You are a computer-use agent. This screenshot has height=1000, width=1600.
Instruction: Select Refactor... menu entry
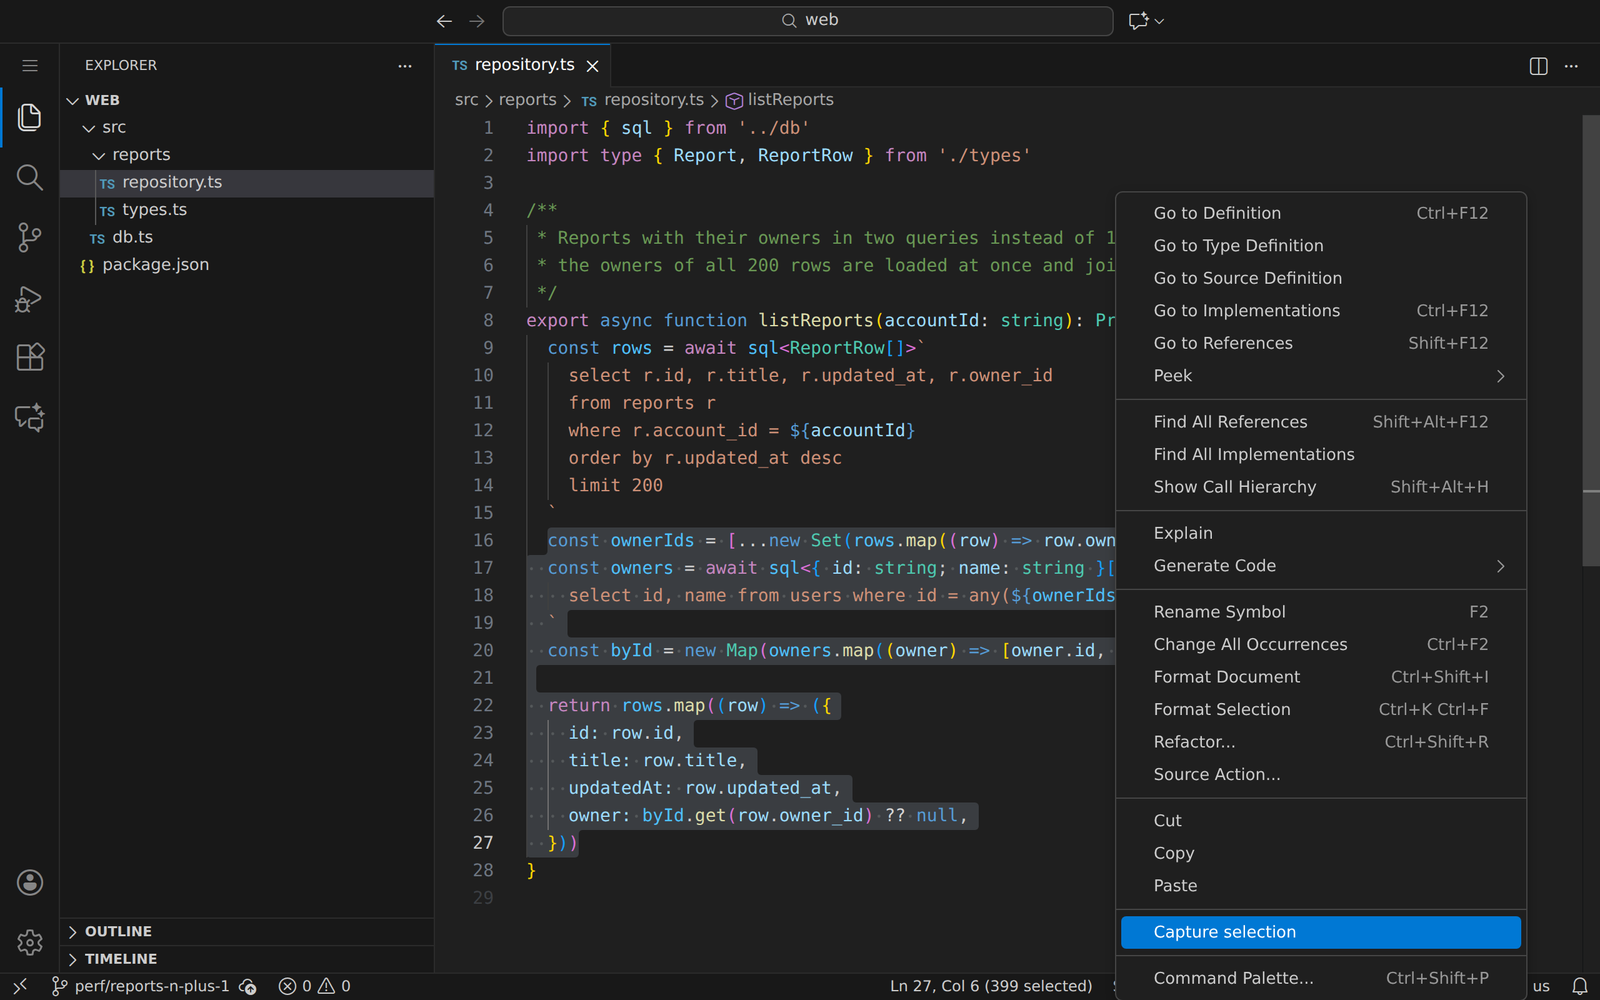(1321, 742)
